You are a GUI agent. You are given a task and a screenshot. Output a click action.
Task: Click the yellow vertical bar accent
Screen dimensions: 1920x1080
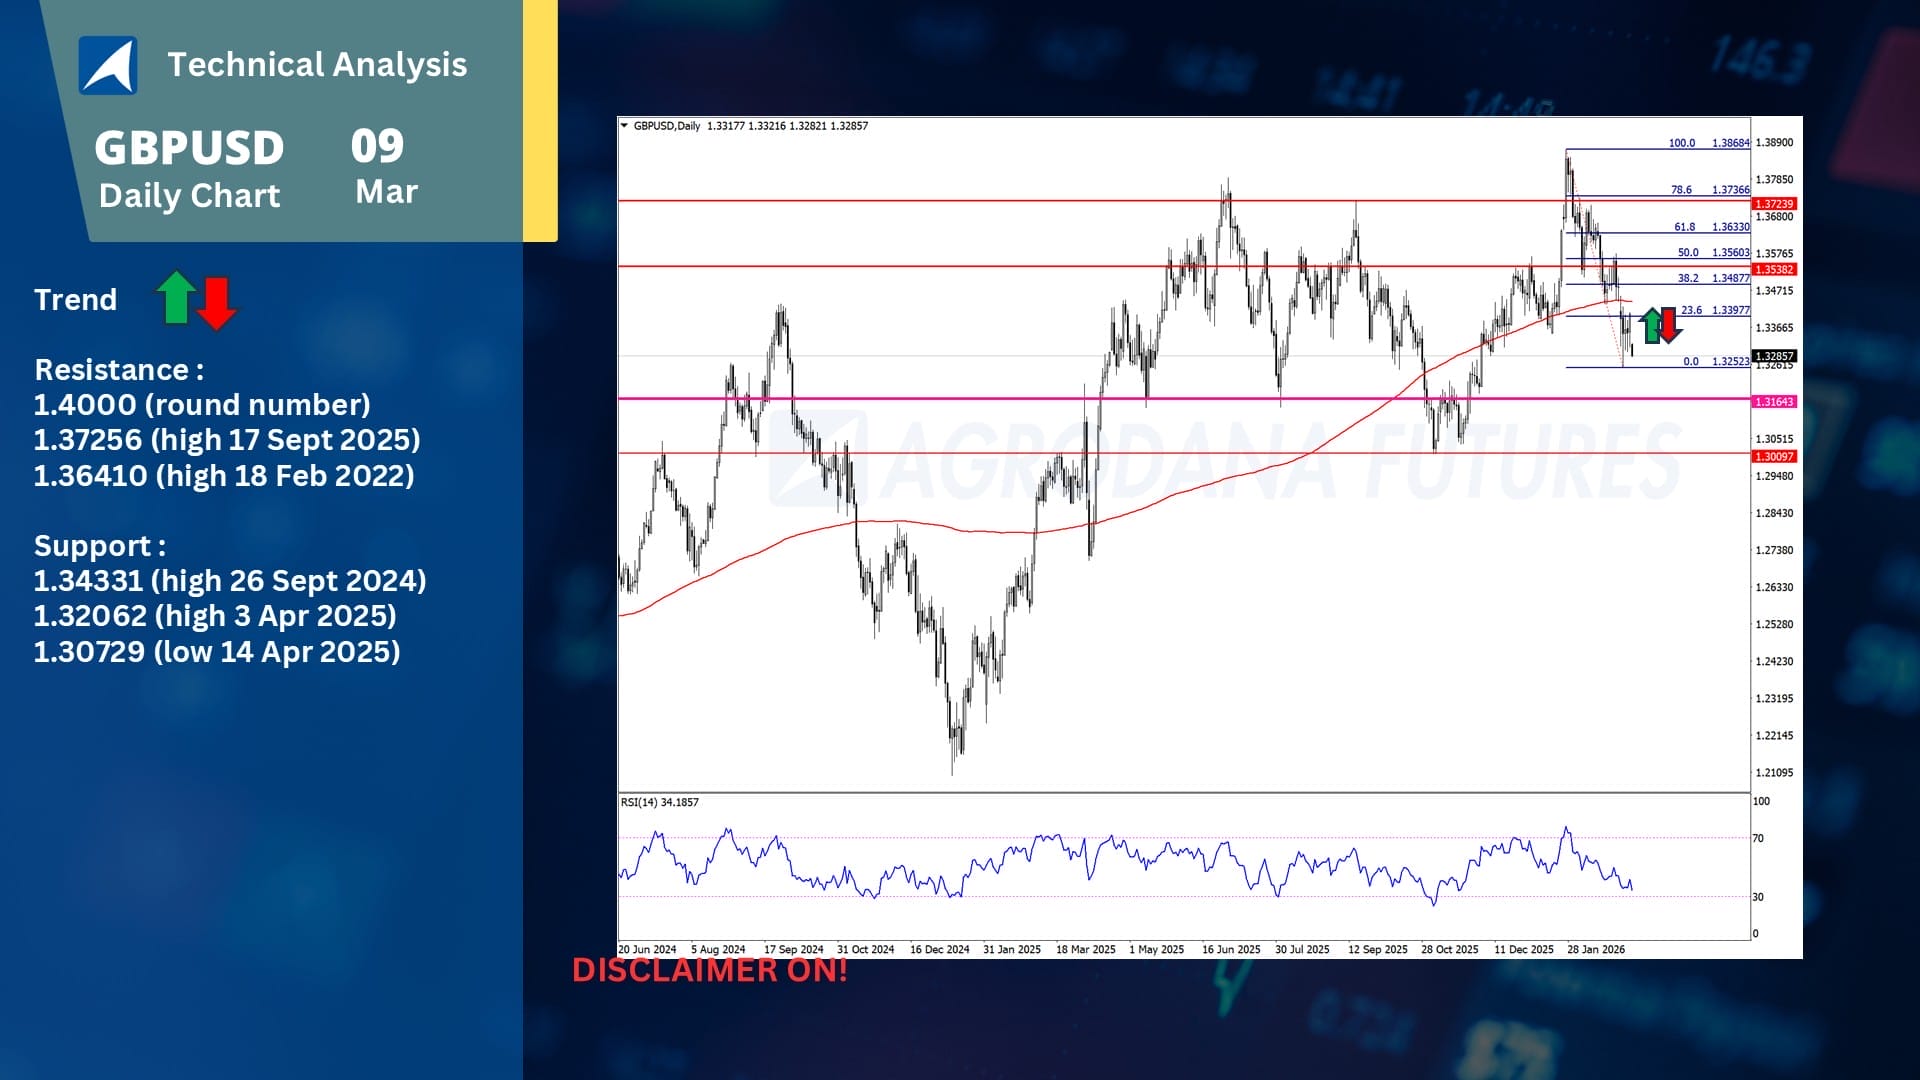(540, 120)
